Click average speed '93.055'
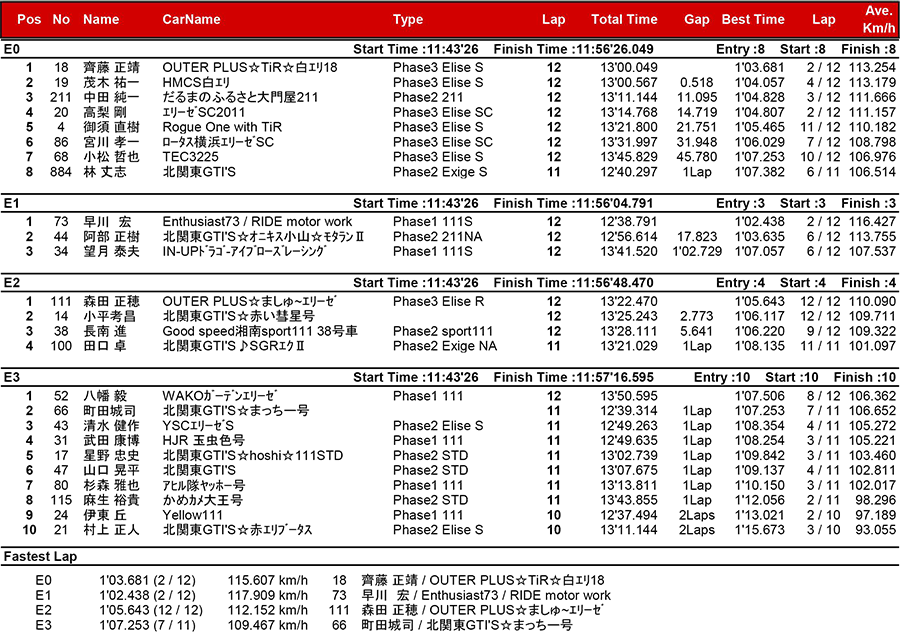This screenshot has height=634, width=900. 875,531
